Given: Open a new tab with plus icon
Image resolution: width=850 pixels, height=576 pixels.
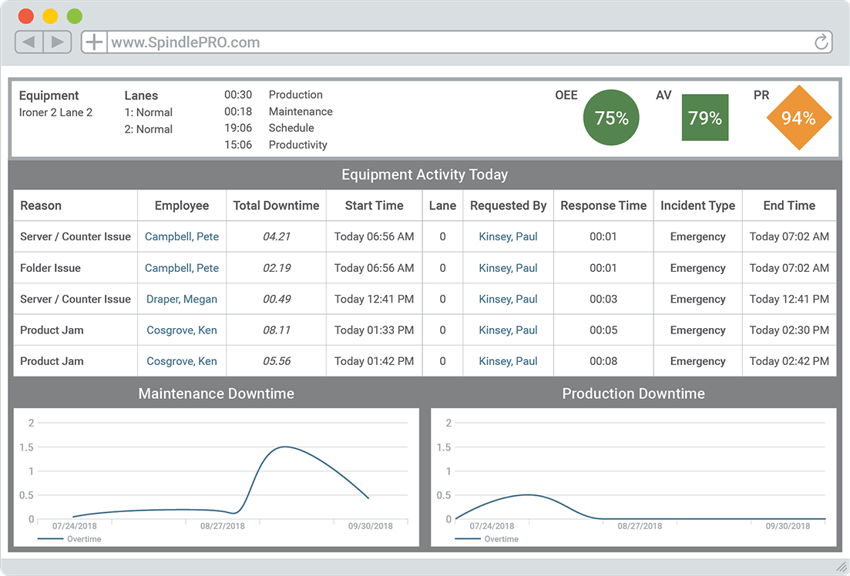Looking at the screenshot, I should point(93,42).
